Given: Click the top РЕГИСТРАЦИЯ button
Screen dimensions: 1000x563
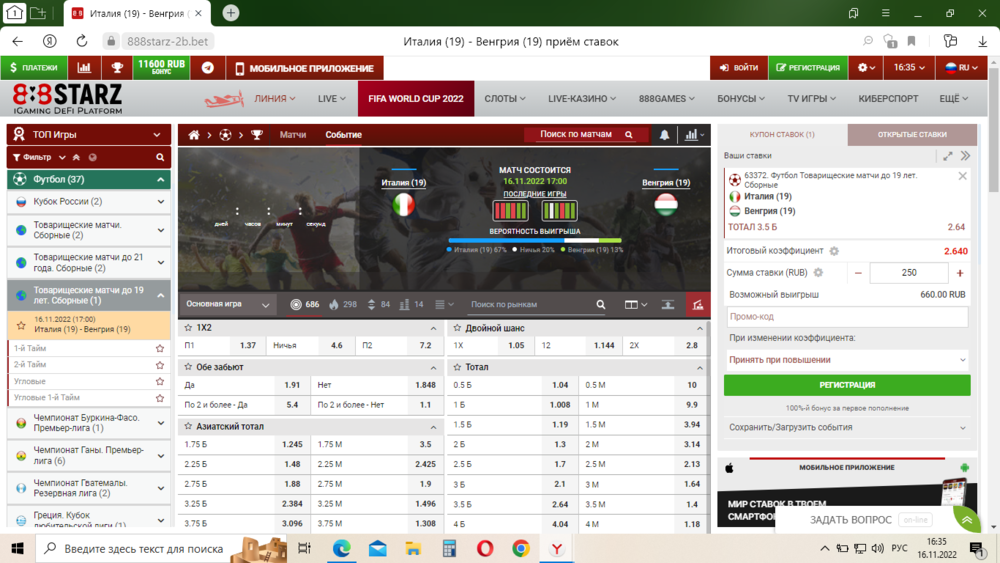Looking at the screenshot, I should pyautogui.click(x=808, y=68).
